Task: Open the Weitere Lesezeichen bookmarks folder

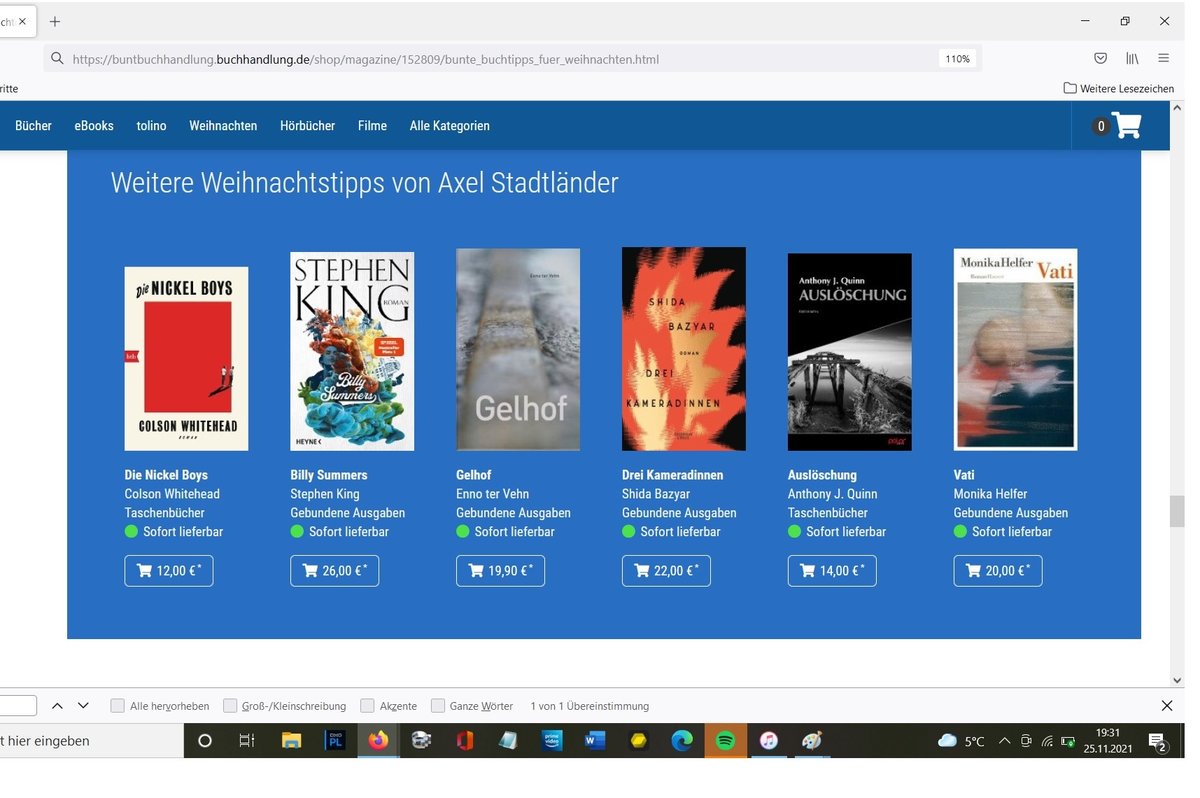Action: pos(1119,88)
